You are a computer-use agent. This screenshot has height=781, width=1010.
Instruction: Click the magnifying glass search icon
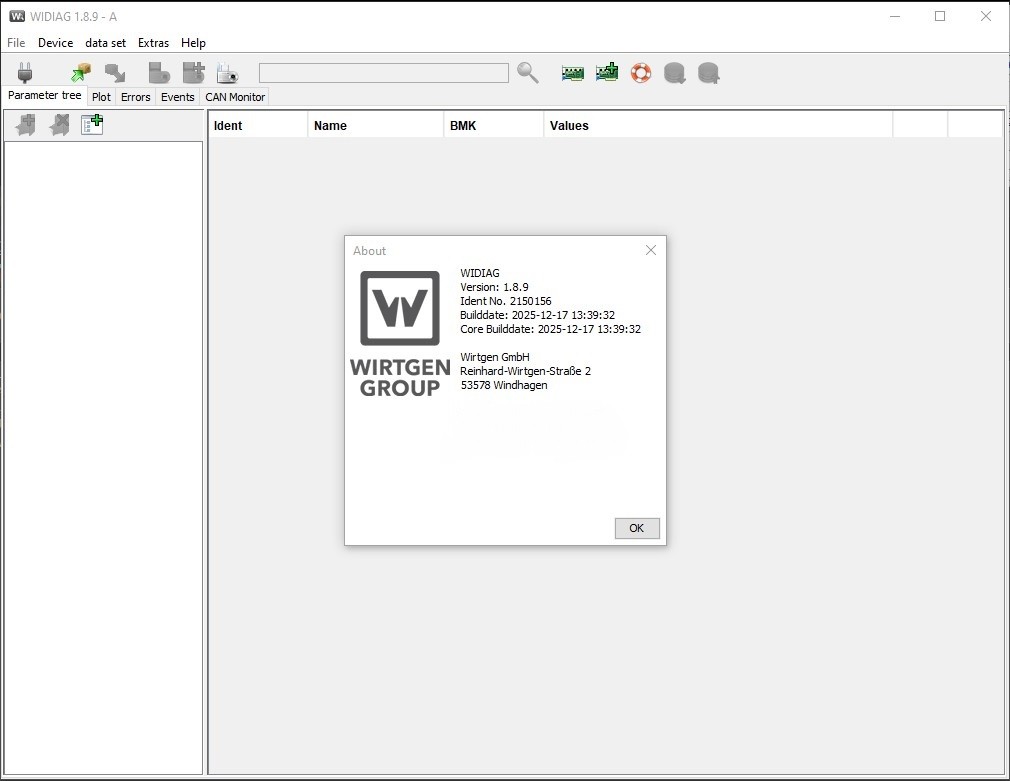(x=528, y=73)
